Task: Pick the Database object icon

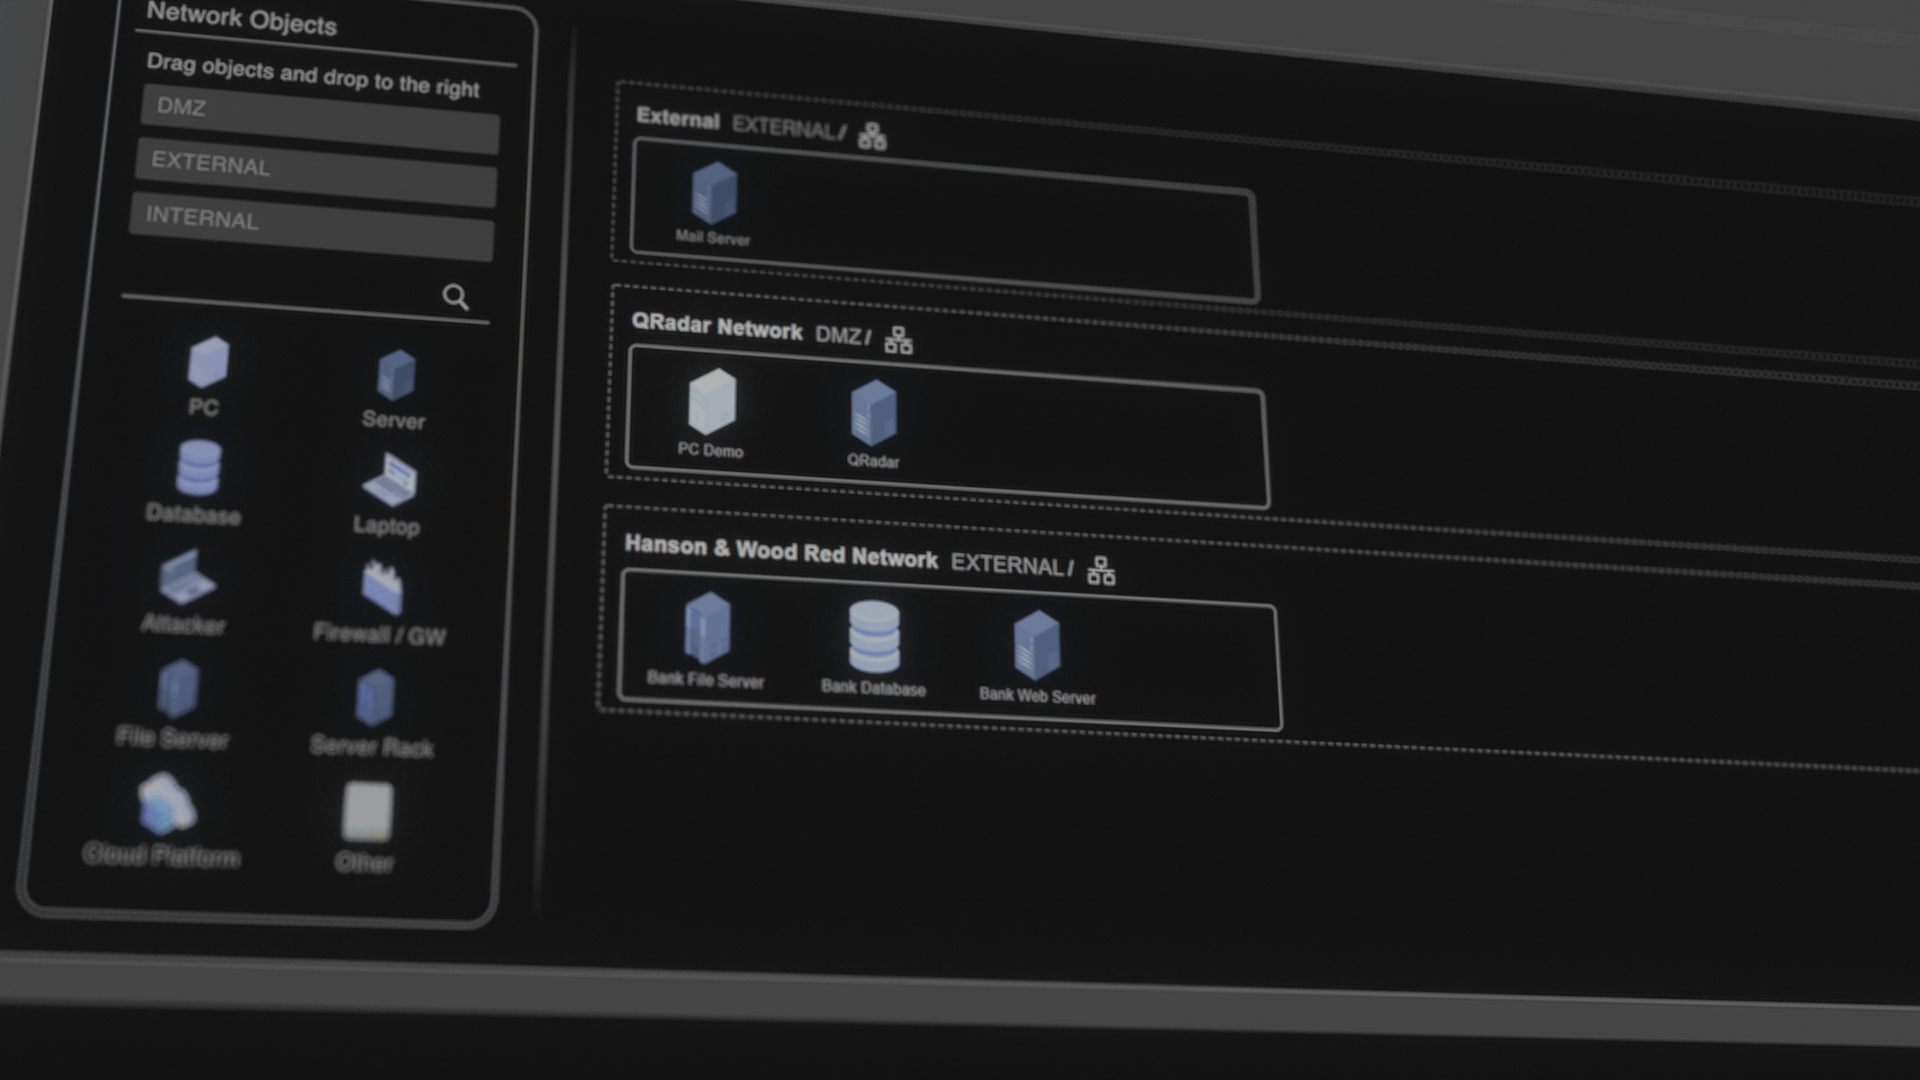Action: click(198, 468)
